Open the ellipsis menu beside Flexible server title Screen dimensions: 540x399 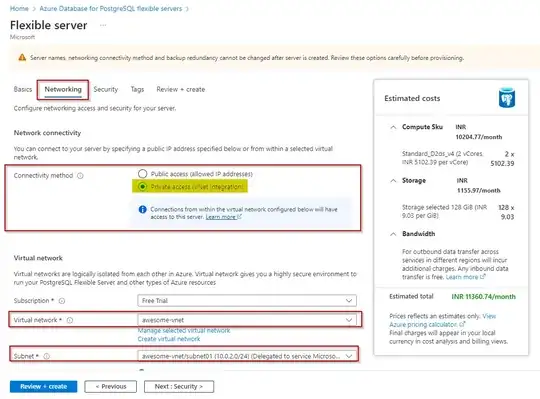click(103, 25)
